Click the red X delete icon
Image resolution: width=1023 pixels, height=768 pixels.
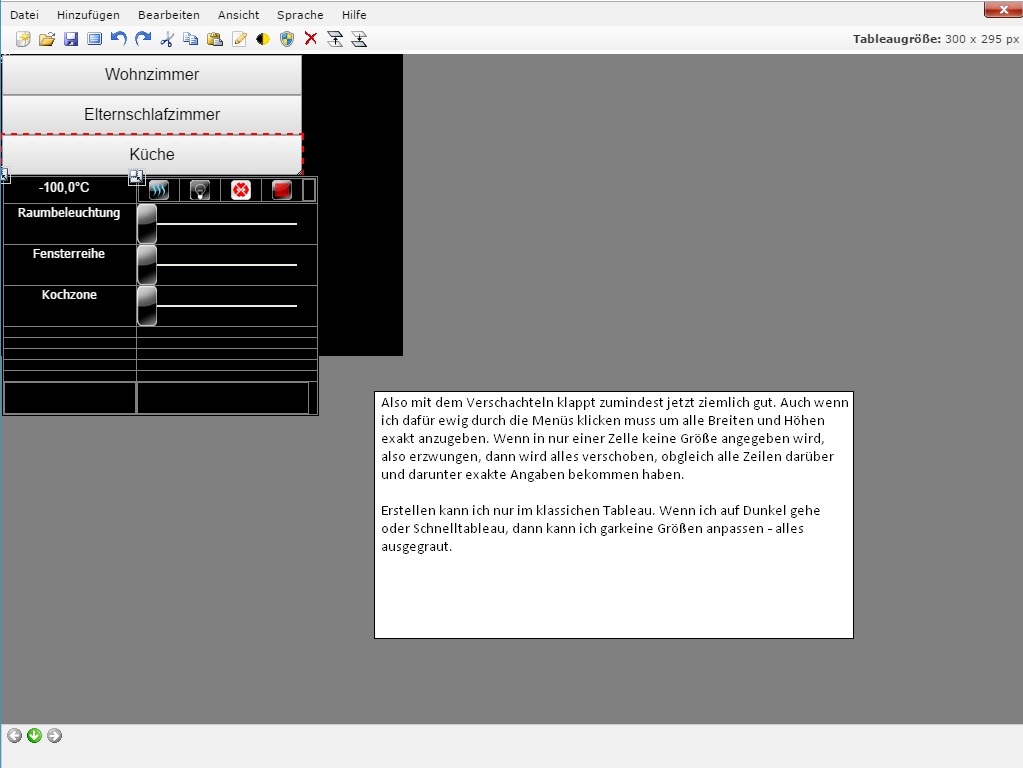(x=311, y=39)
